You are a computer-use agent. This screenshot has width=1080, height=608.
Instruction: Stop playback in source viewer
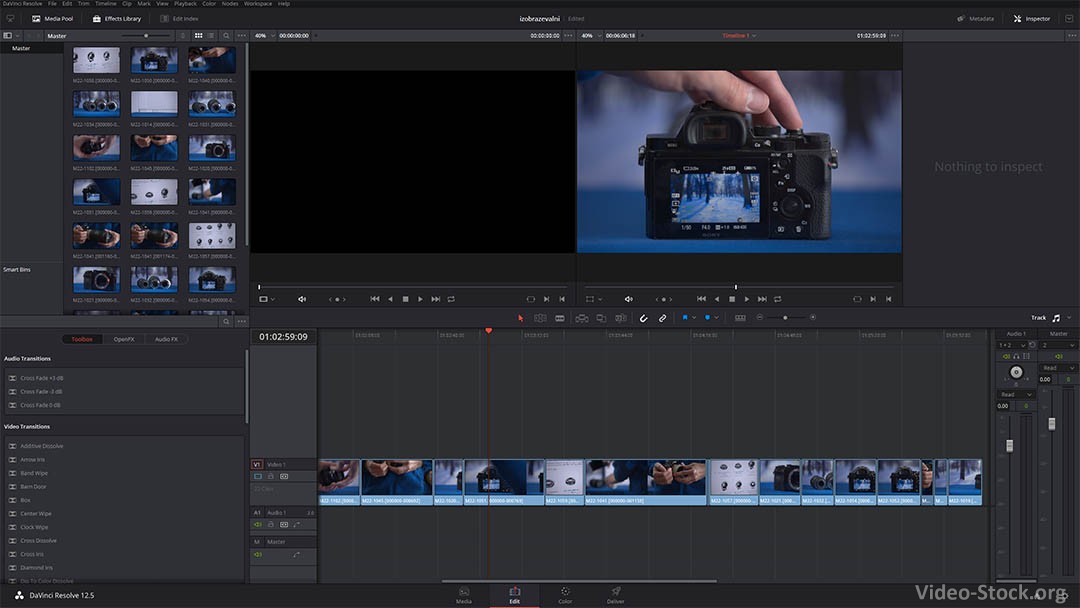click(406, 299)
